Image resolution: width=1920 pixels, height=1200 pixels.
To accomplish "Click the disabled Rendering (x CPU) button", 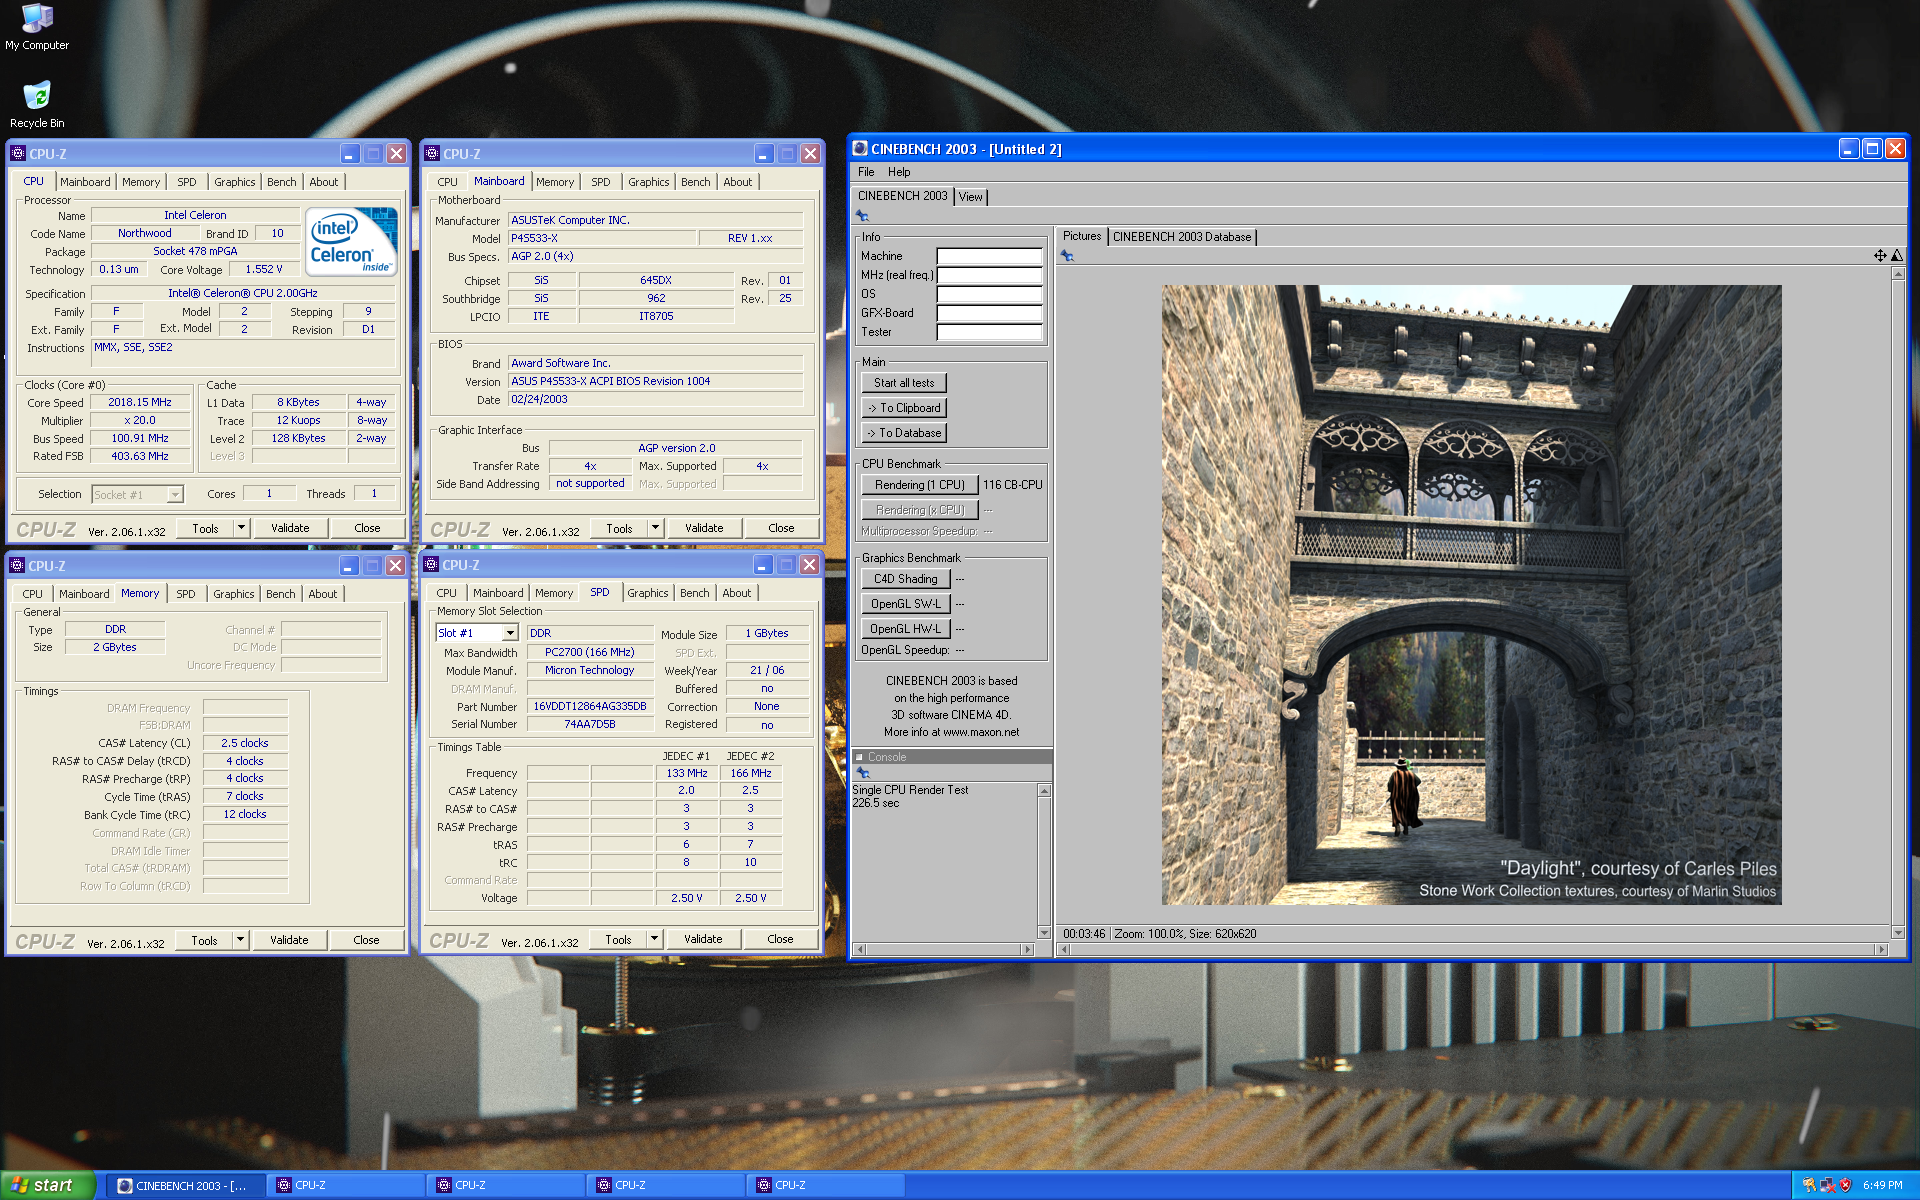I will (919, 510).
